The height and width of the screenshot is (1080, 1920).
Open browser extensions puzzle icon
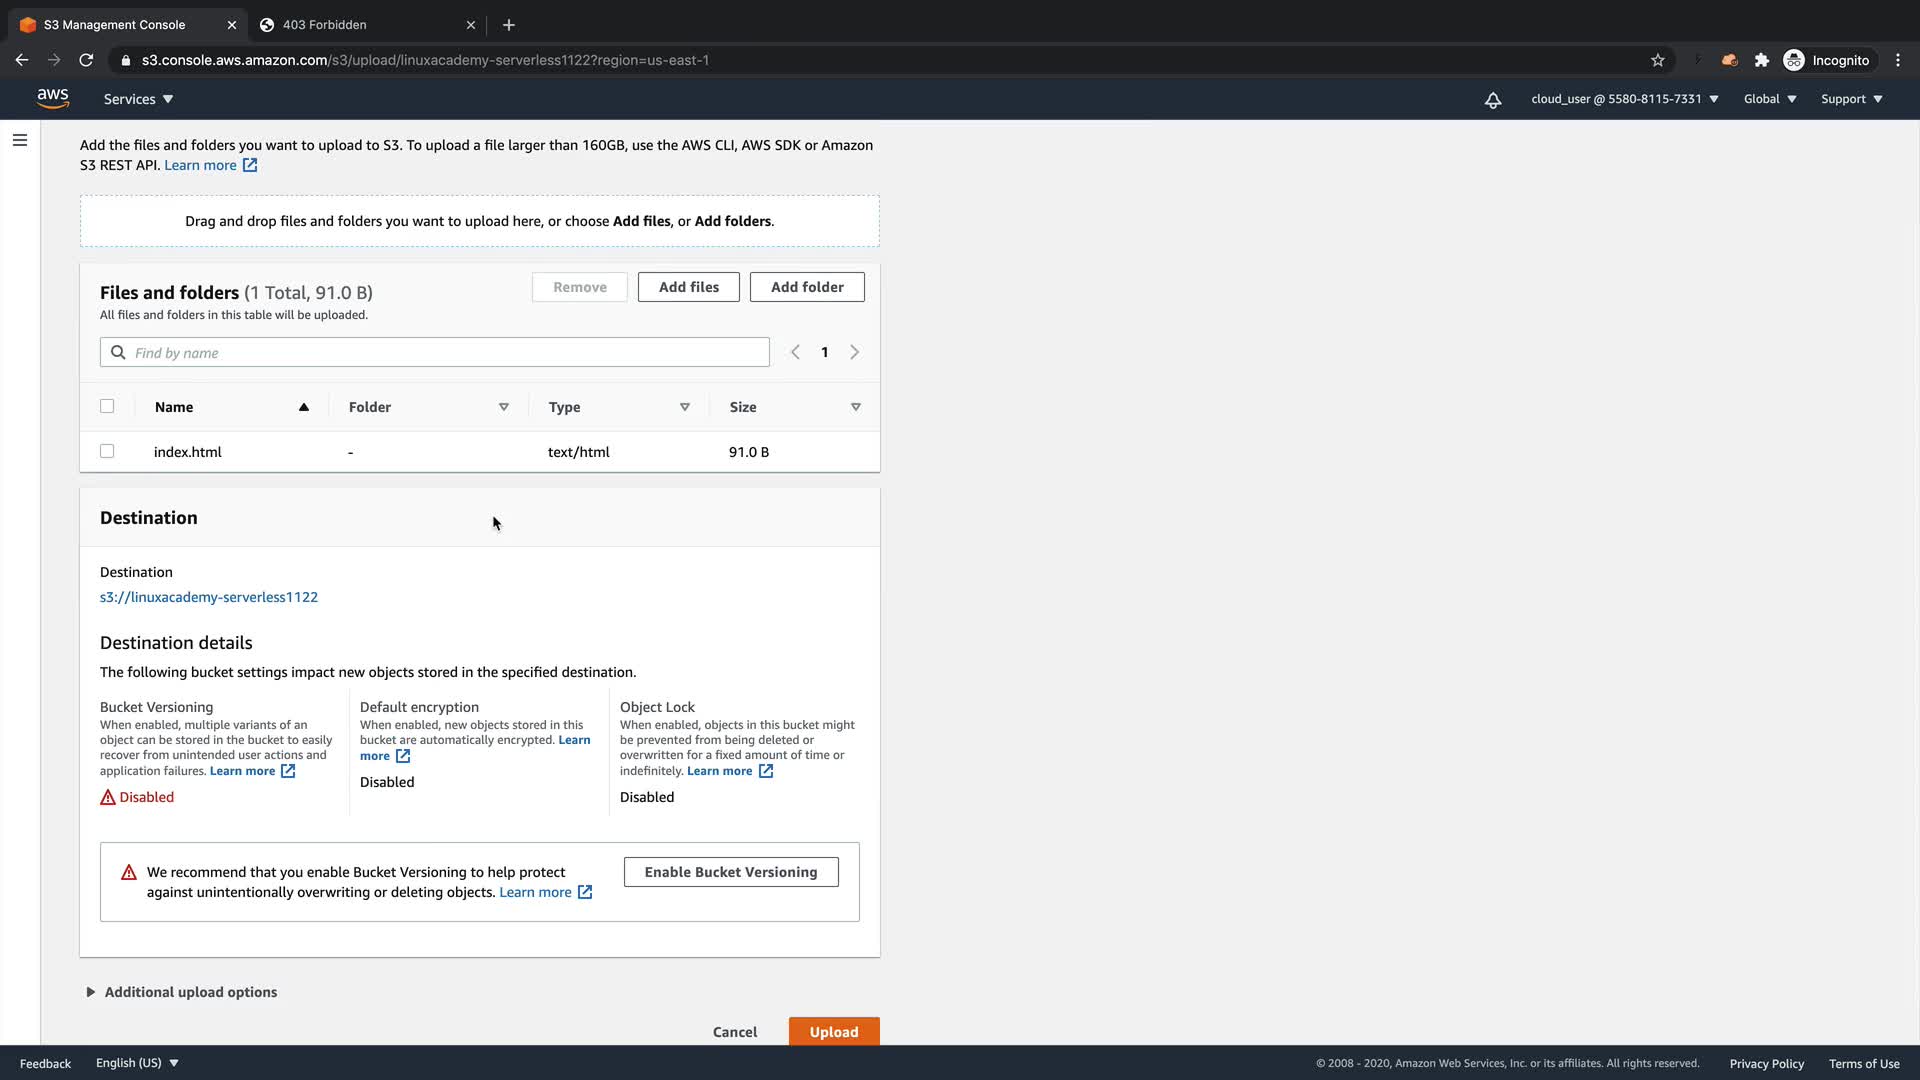(1761, 60)
